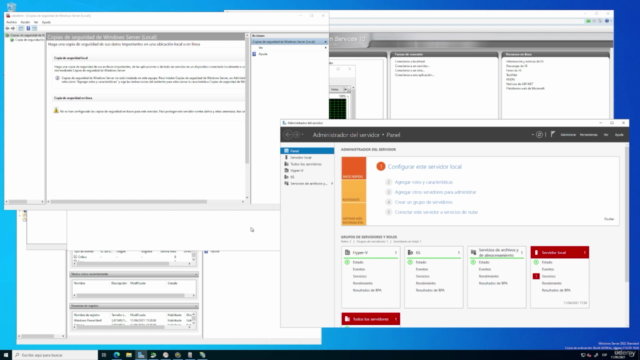Select the OBTENER MÁS INFORMACIÓN tile
Screen dimensions: 640x360
(354, 214)
